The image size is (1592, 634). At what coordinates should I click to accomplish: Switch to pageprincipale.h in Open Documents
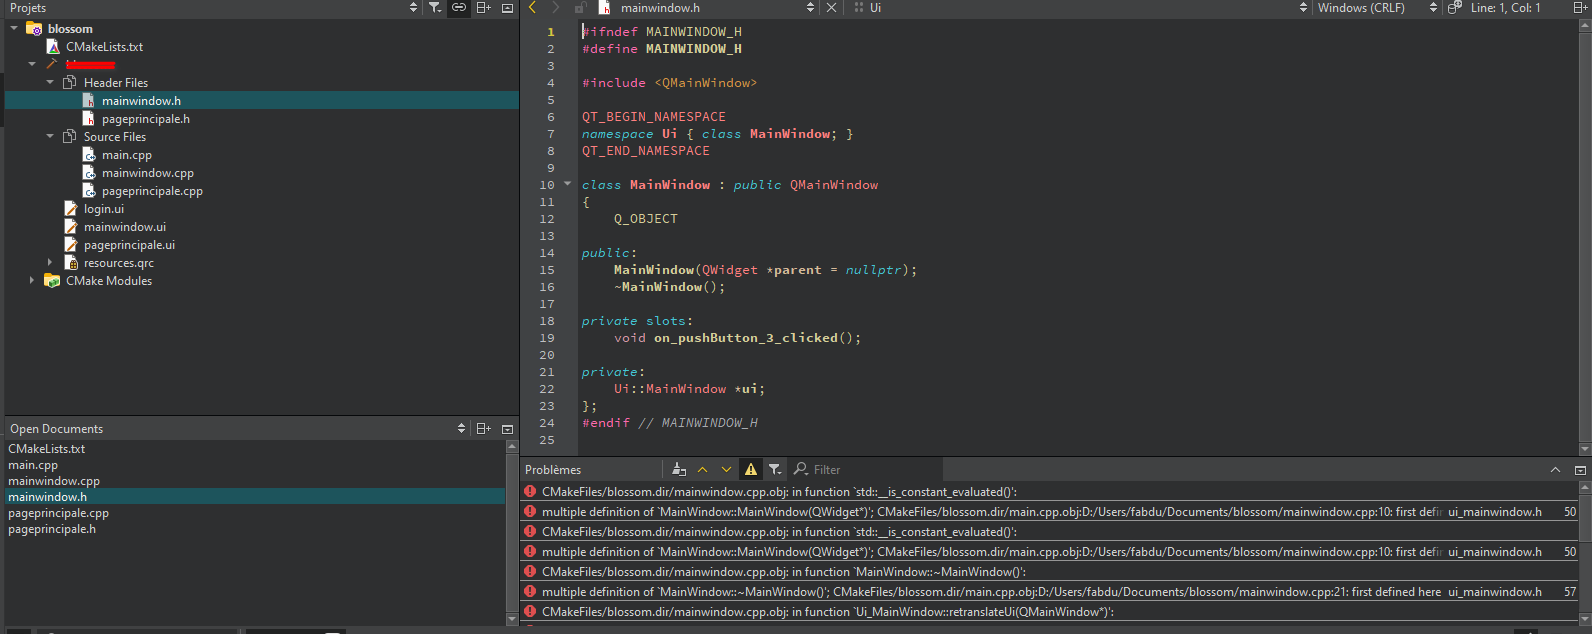(x=52, y=529)
